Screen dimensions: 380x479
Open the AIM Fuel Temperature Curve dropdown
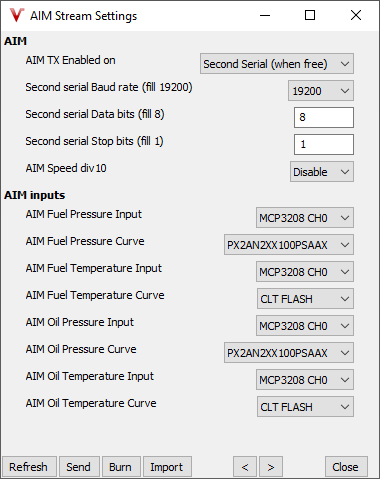click(305, 299)
